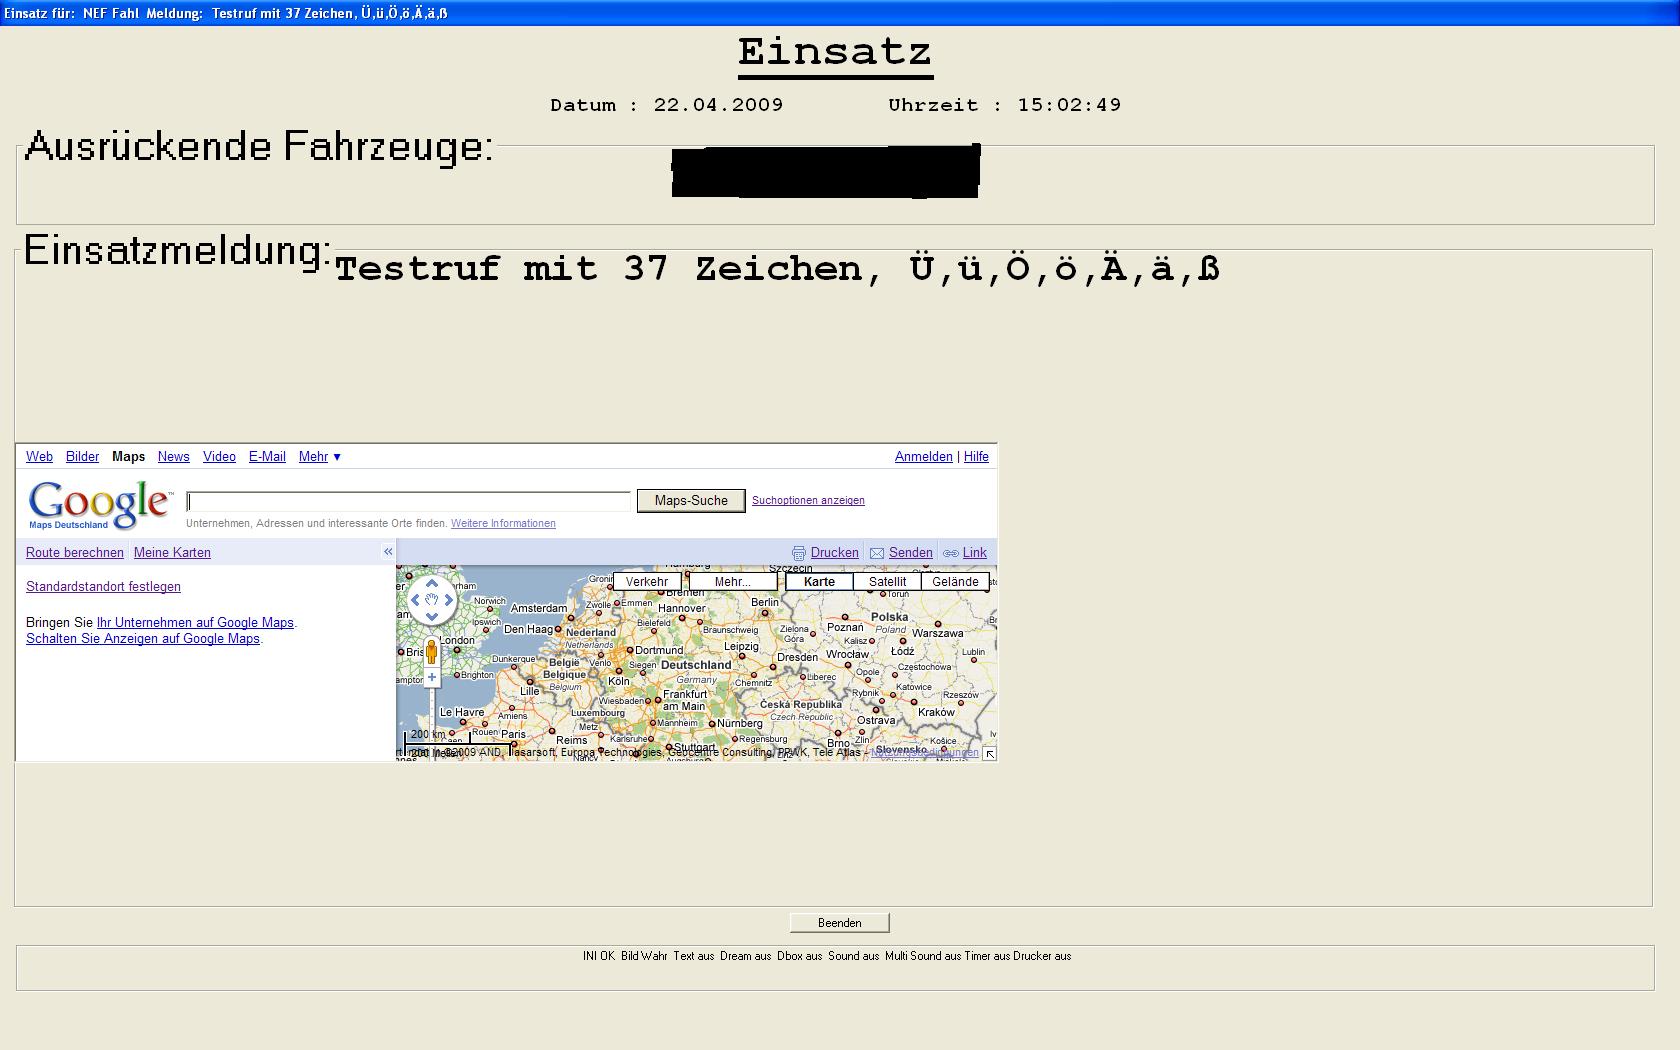1680x1050 pixels.
Task: Open the Mehr... map layers menu
Action: pos(732,582)
